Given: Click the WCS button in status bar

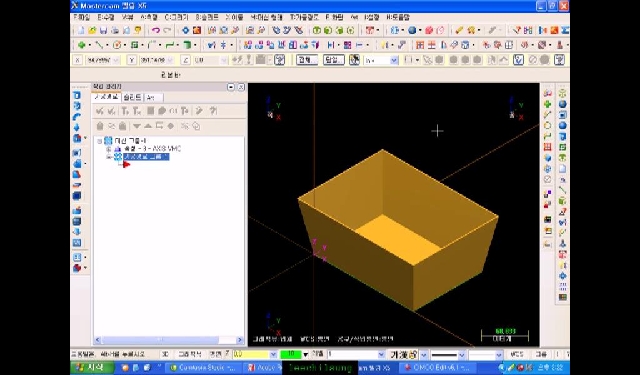Looking at the screenshot, I should click(517, 354).
